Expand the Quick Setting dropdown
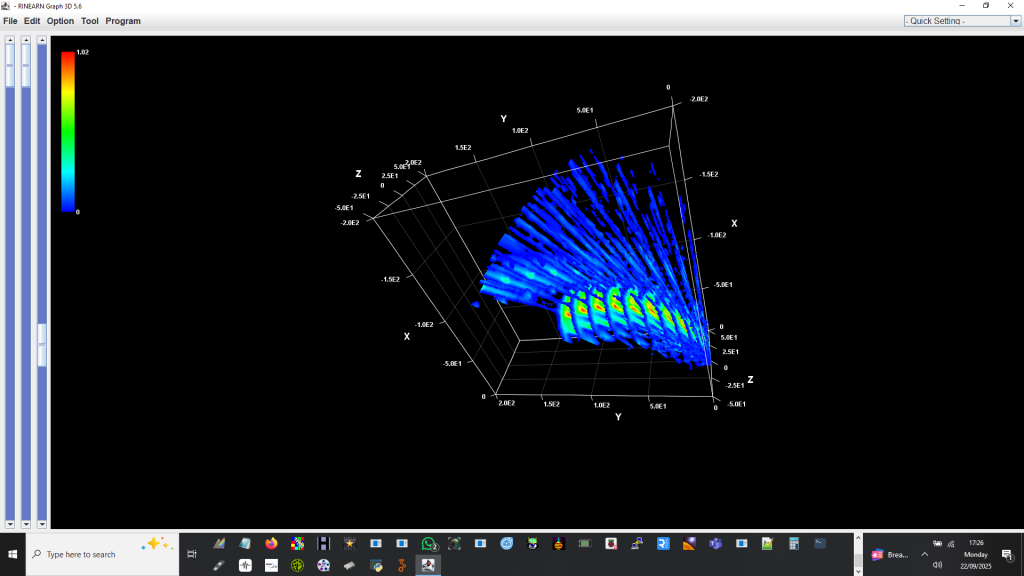 [x=956, y=21]
